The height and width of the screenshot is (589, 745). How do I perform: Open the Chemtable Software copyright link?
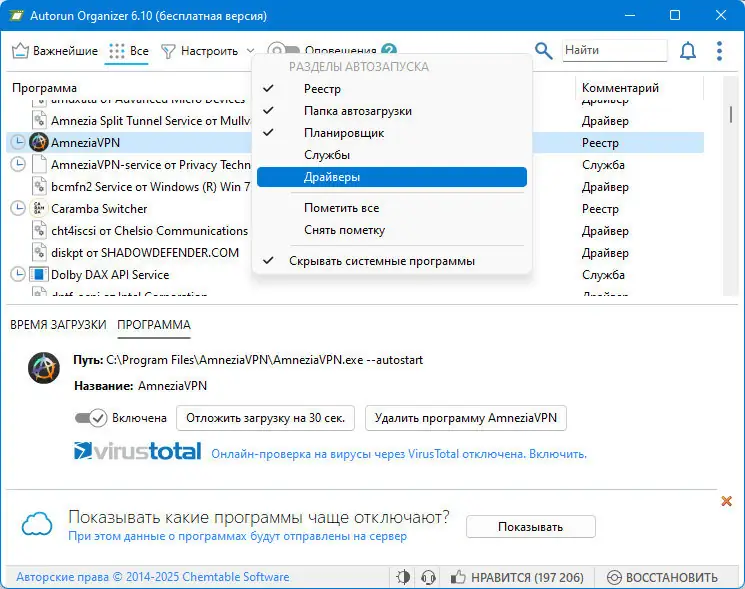pos(153,577)
